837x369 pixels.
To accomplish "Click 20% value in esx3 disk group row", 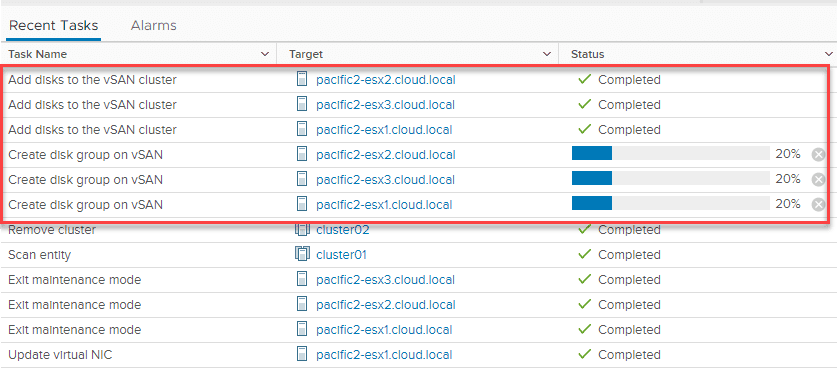I will [x=788, y=179].
